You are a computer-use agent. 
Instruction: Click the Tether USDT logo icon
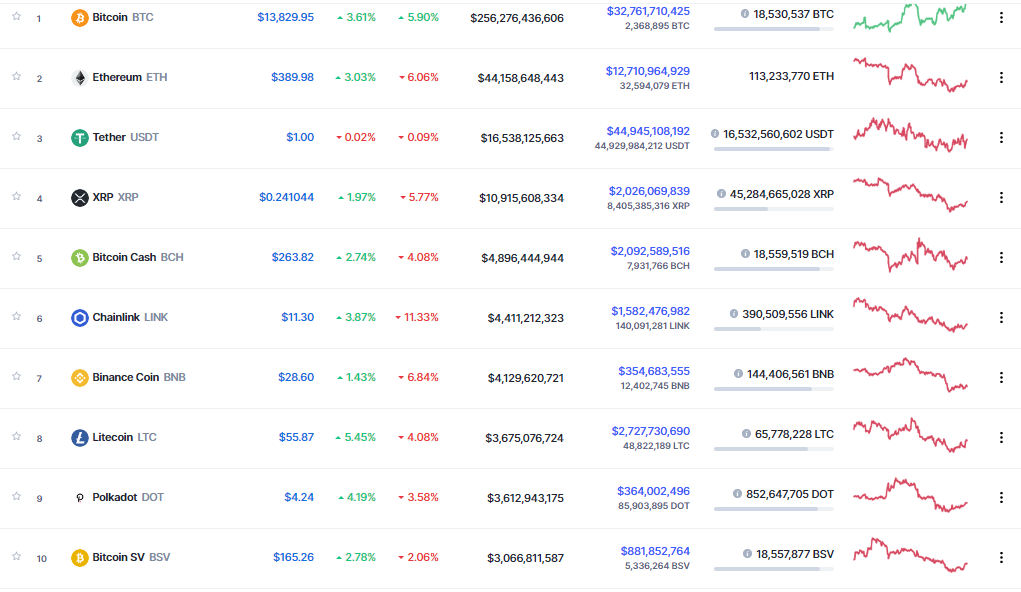click(79, 137)
